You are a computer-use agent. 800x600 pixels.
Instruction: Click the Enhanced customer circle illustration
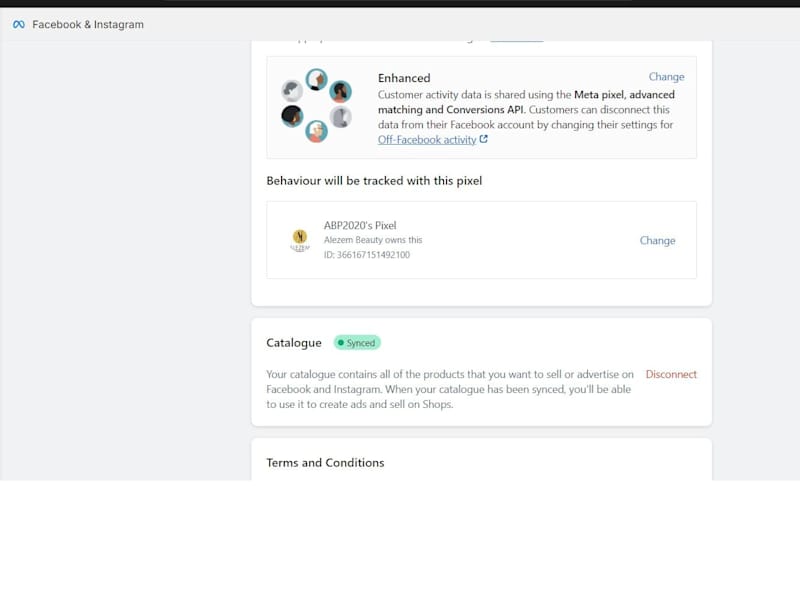pyautogui.click(x=316, y=106)
